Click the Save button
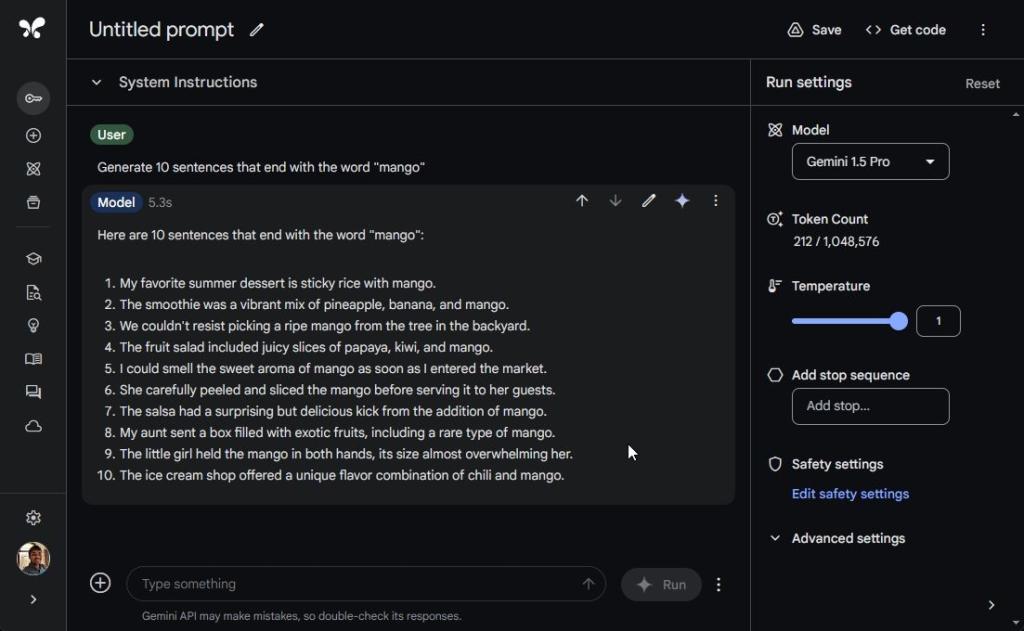Viewport: 1024px width, 631px height. [814, 30]
